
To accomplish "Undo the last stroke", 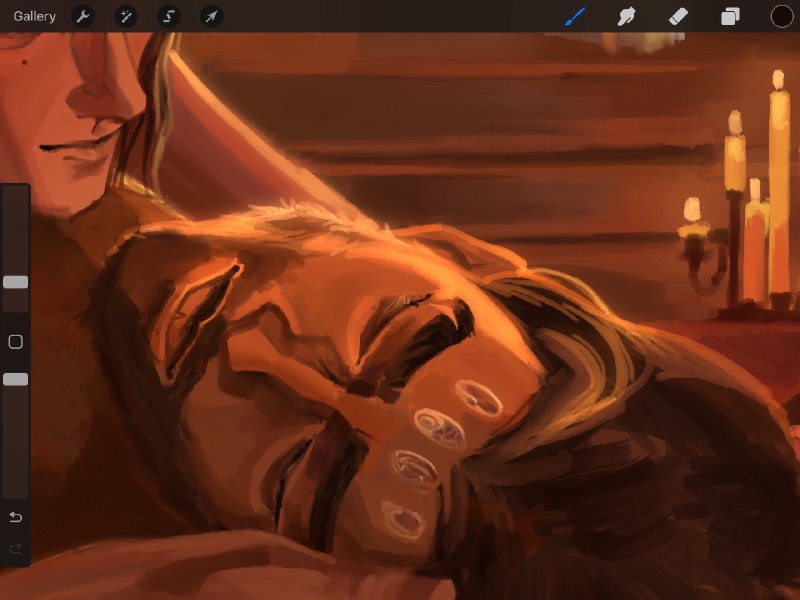I will (x=15, y=517).
